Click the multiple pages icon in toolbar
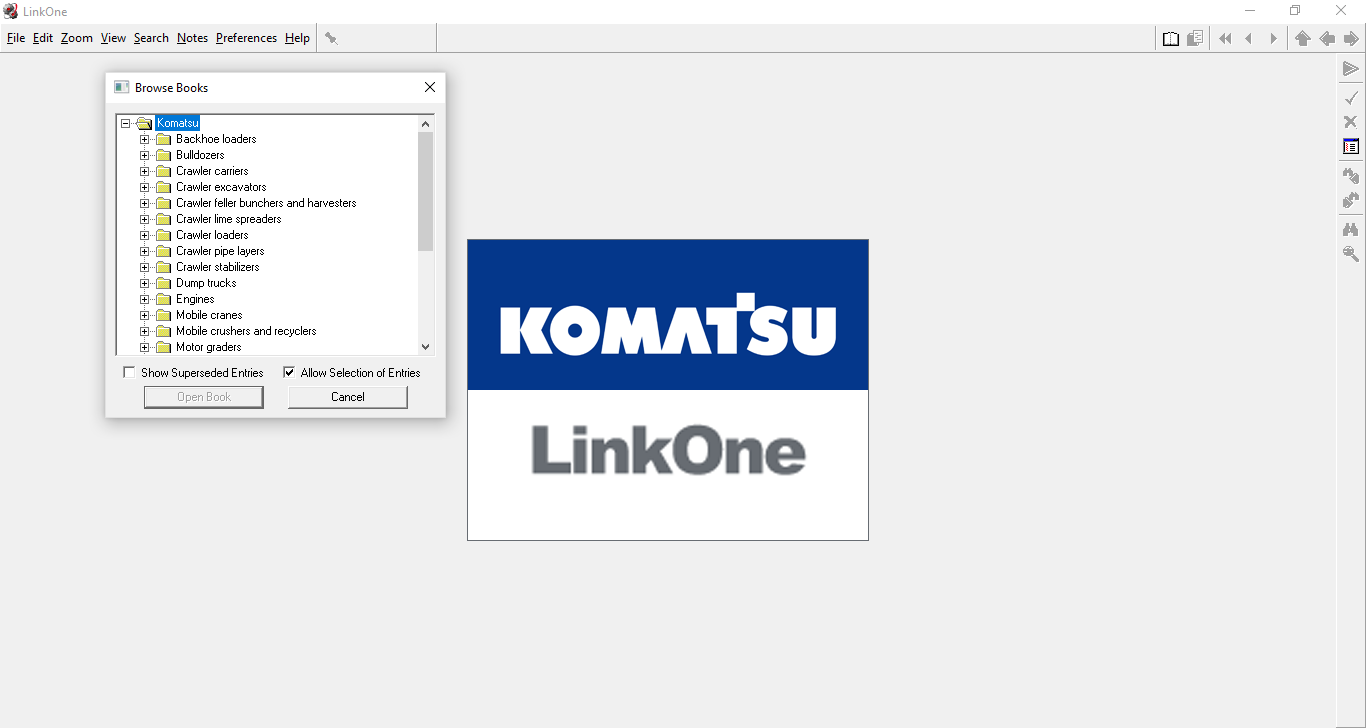The height and width of the screenshot is (728, 1366). click(1195, 38)
